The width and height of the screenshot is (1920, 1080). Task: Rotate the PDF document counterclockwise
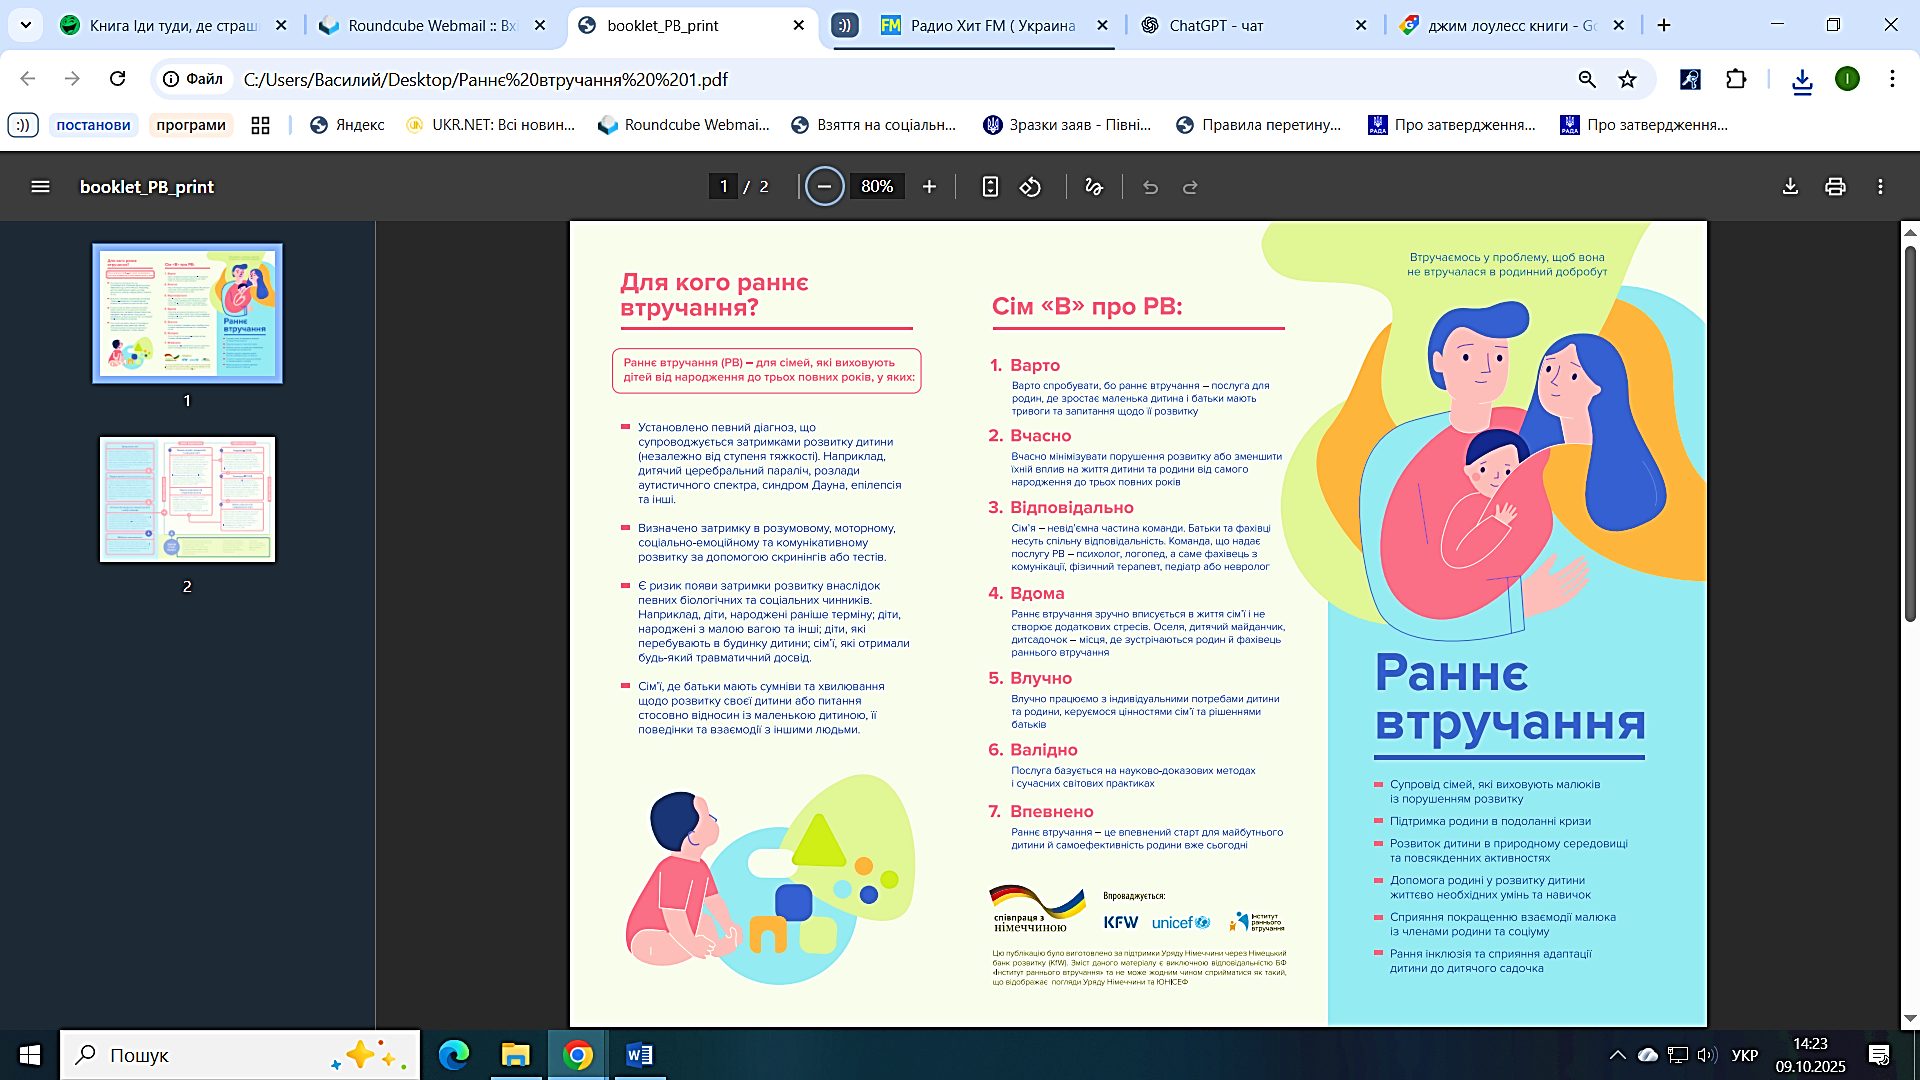coord(1030,187)
